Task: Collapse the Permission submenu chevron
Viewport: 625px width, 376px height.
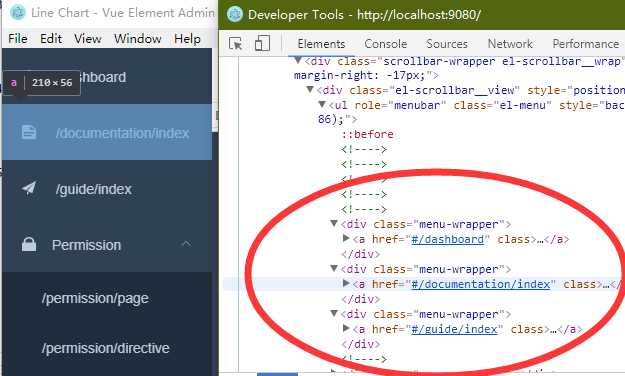Action: 186,243
